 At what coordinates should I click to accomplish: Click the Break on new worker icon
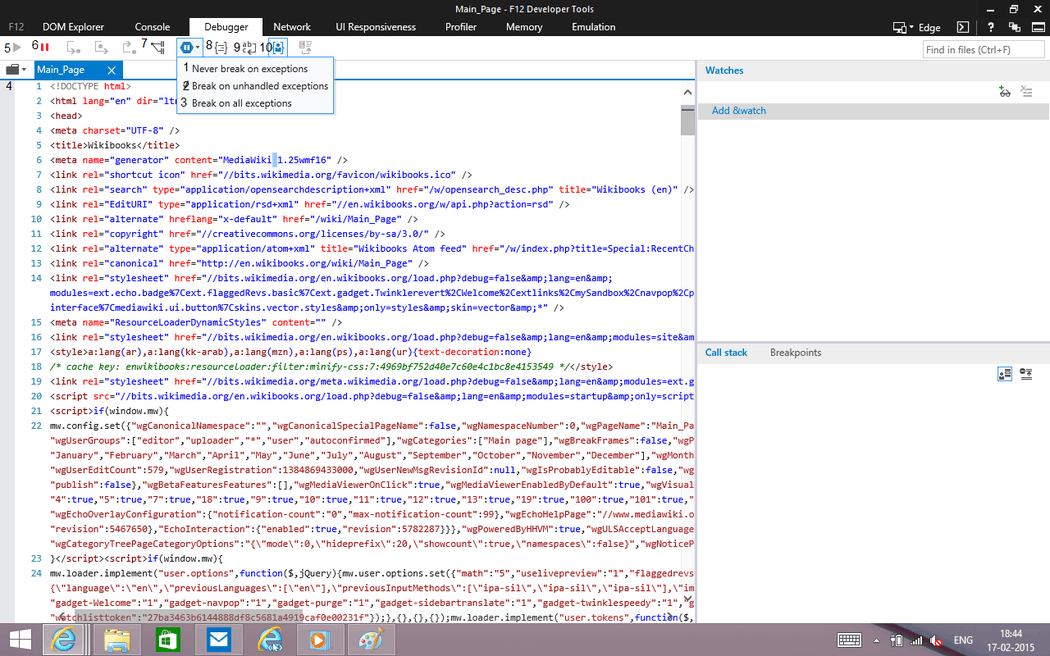click(x=158, y=47)
